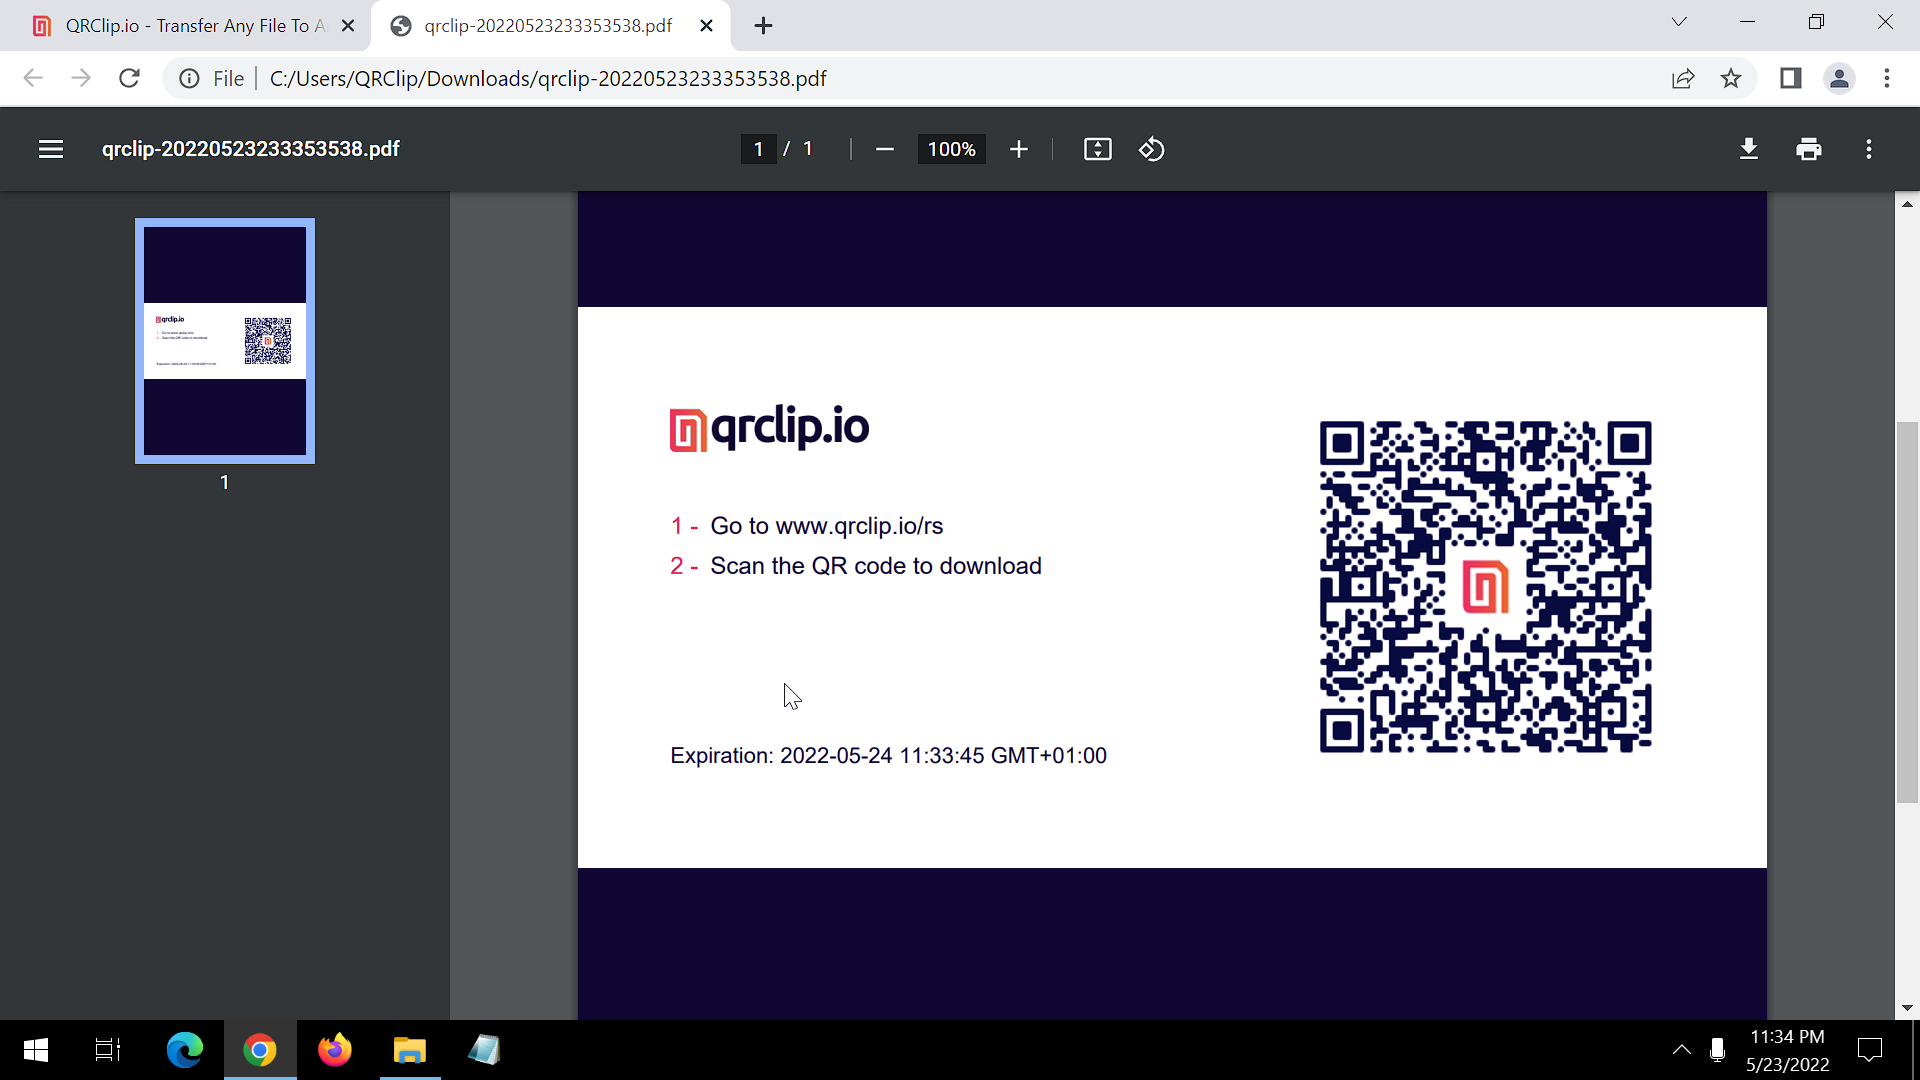The height and width of the screenshot is (1080, 1920).
Task: Click the Expiration date text
Action: (889, 756)
